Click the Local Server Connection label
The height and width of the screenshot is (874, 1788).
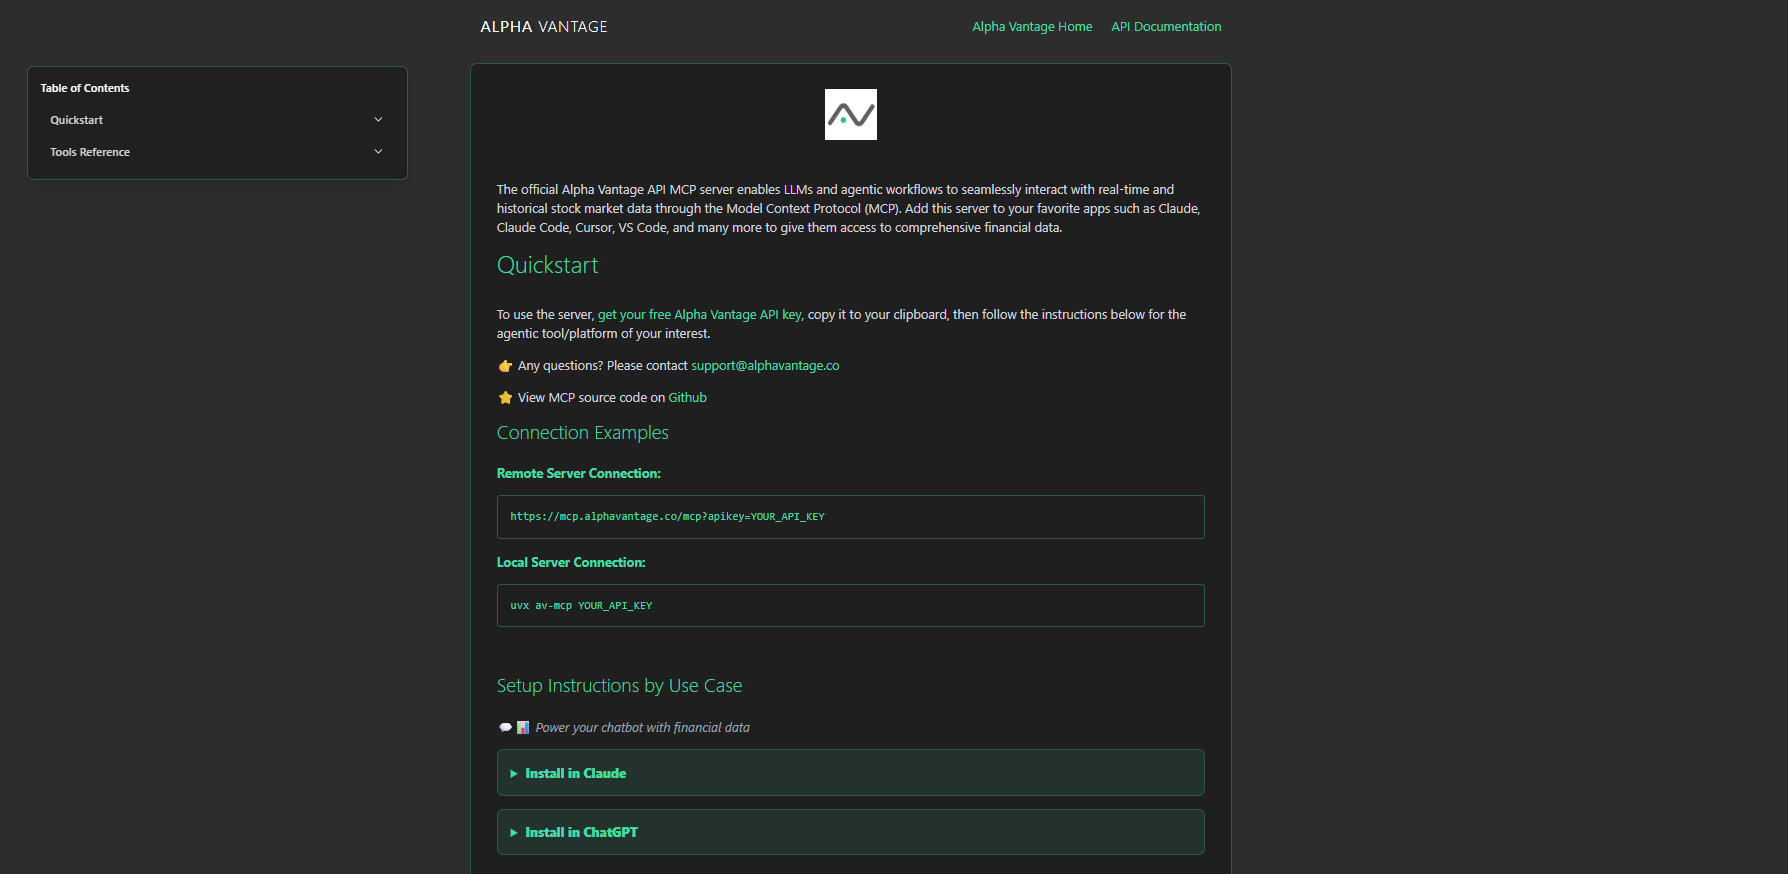(x=571, y=563)
